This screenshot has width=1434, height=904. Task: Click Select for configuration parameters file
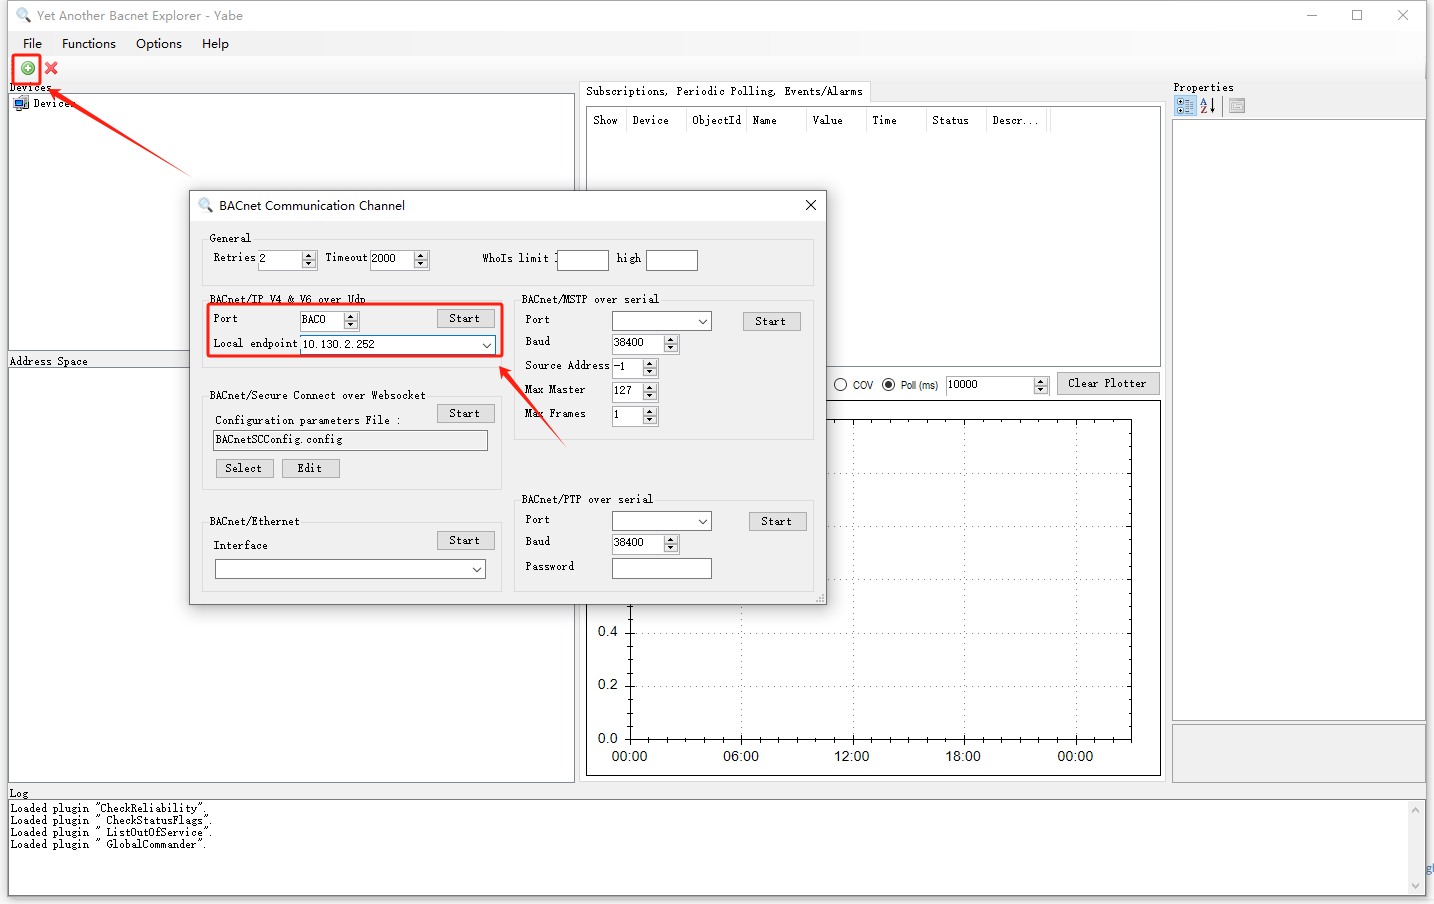(244, 468)
